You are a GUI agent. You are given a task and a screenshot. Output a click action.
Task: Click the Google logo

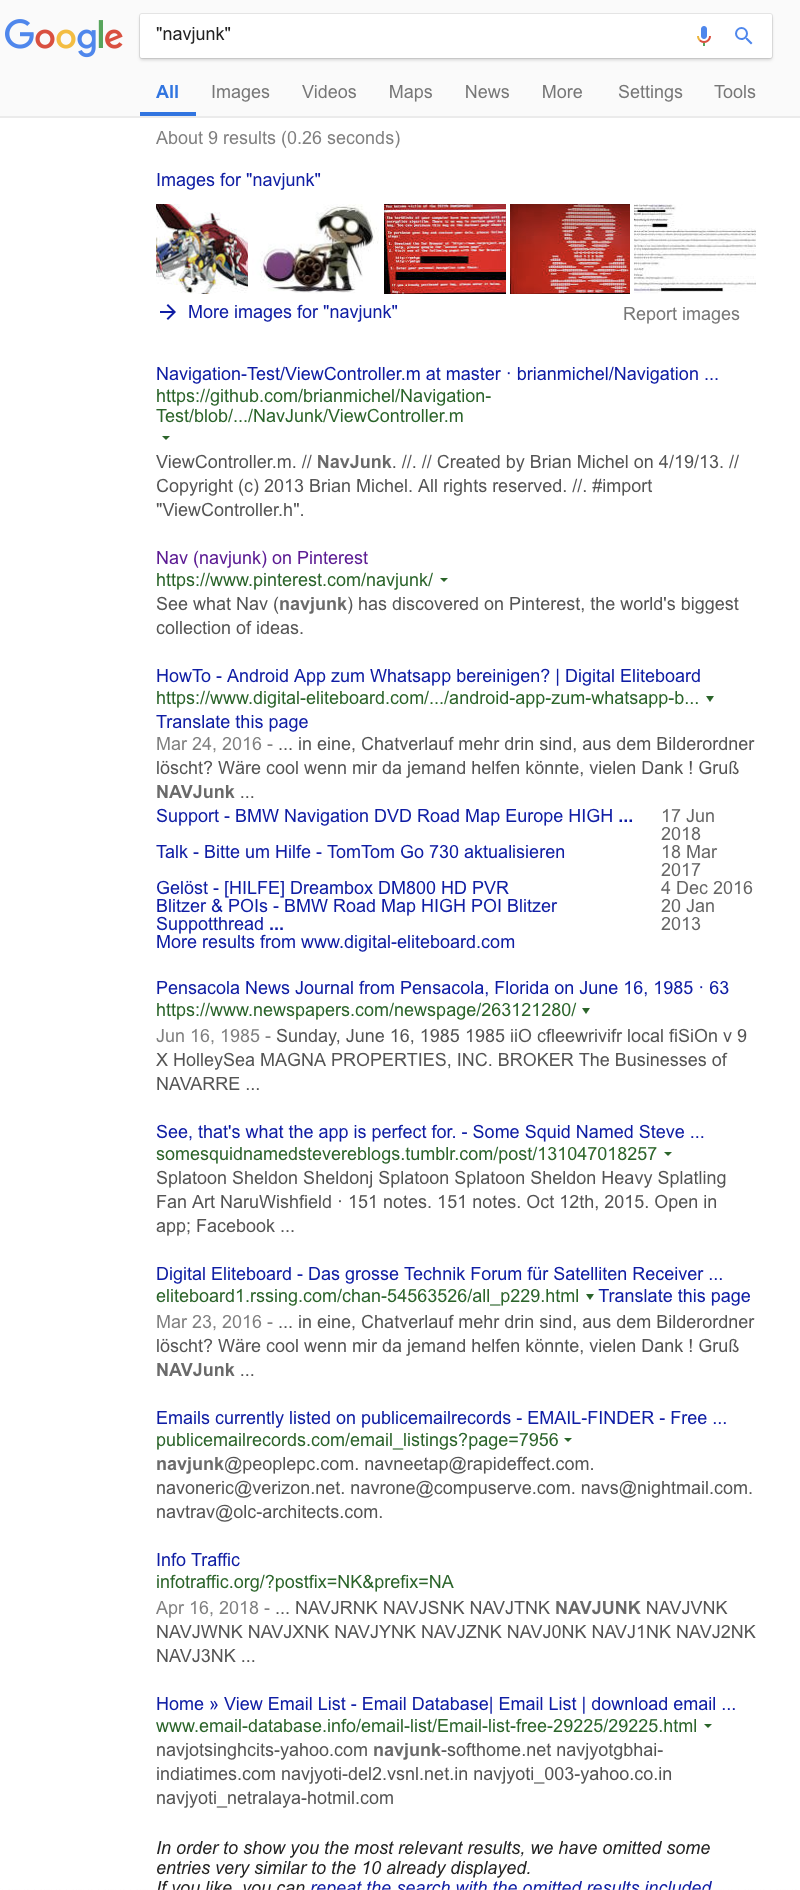pos(64,37)
